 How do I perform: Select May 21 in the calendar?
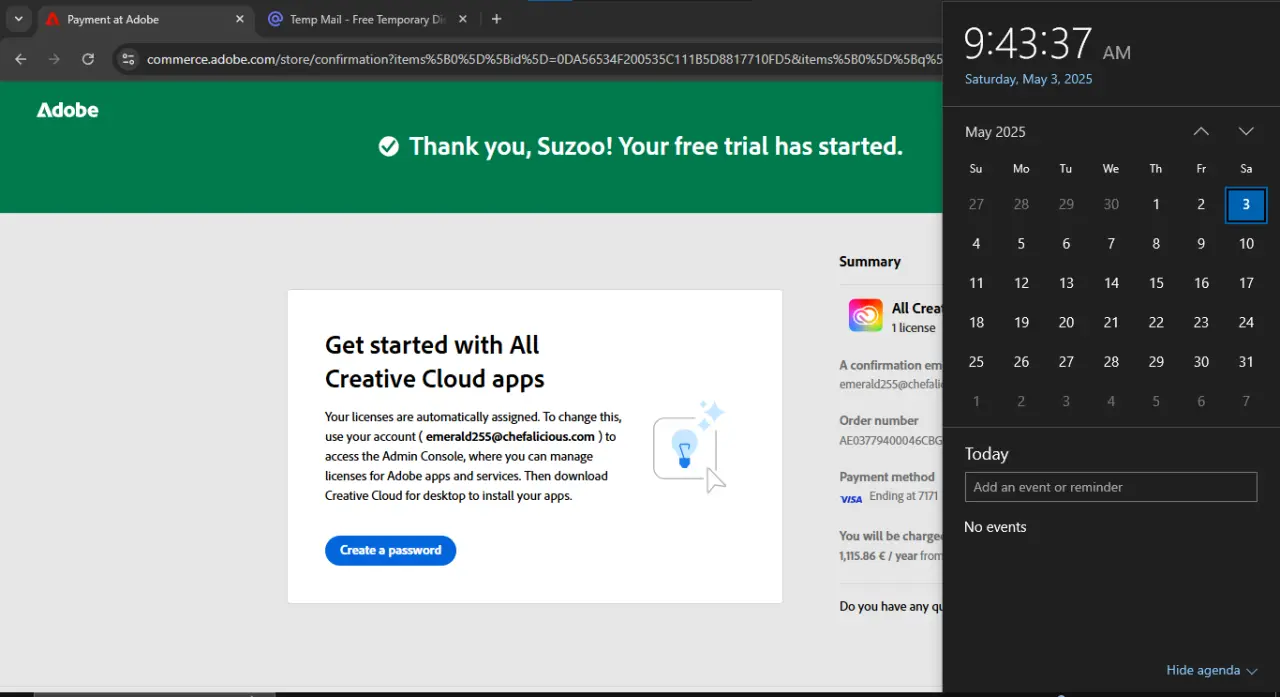point(1111,322)
